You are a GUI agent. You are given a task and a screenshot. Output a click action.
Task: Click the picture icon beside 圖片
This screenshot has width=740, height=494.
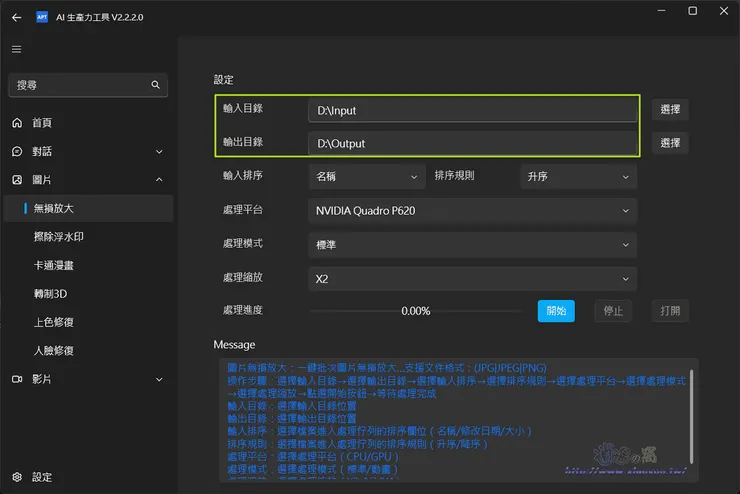click(17, 180)
